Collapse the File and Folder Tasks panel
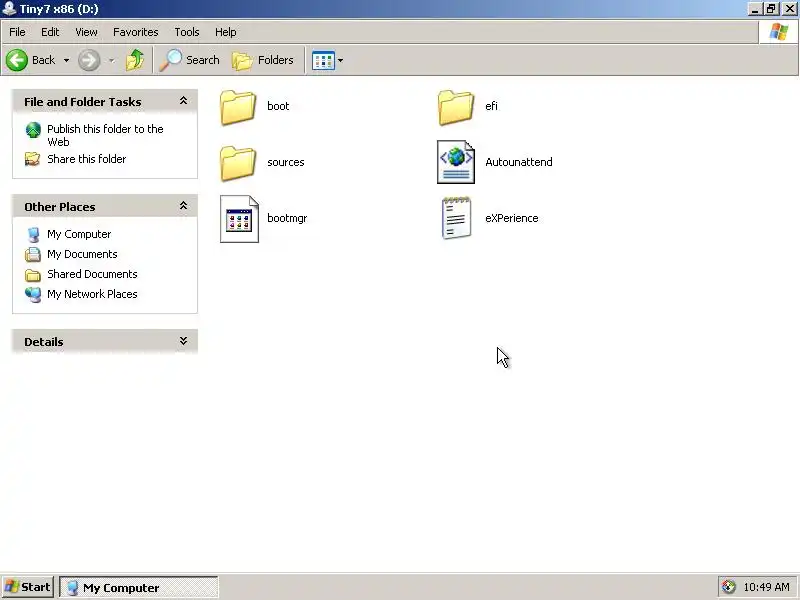 click(x=183, y=101)
